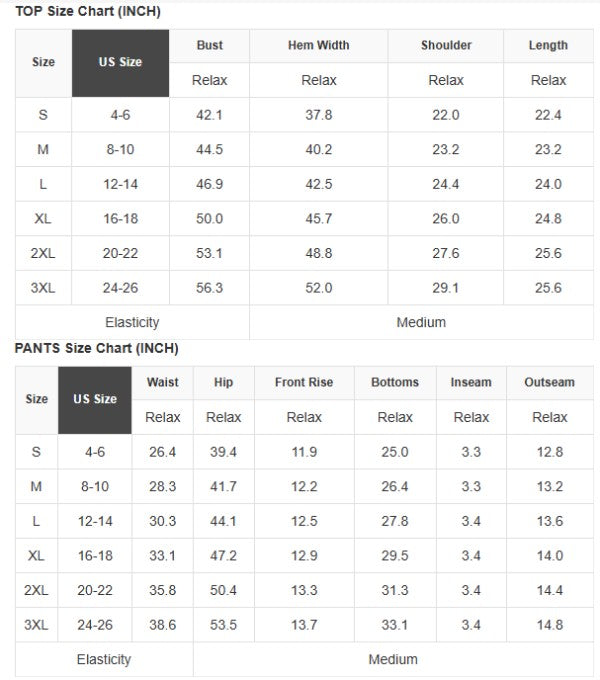Click the dark US Size header in PANTS chart
Screen dimensions: 600x680
95,399
